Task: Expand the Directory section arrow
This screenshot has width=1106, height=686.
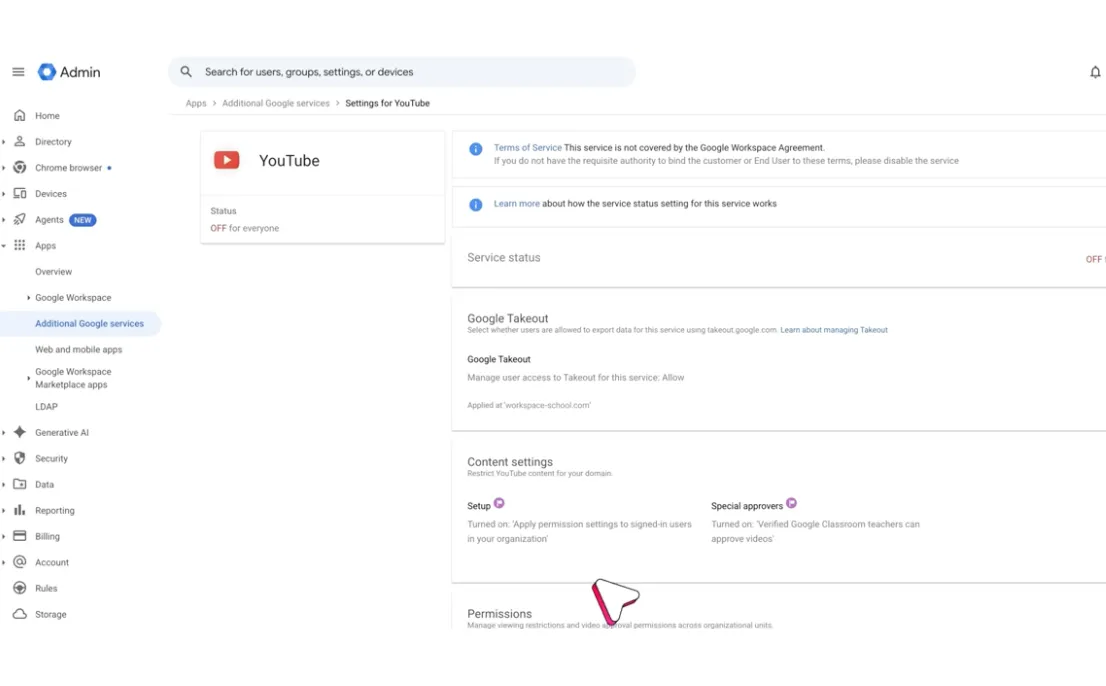Action: tap(4, 142)
